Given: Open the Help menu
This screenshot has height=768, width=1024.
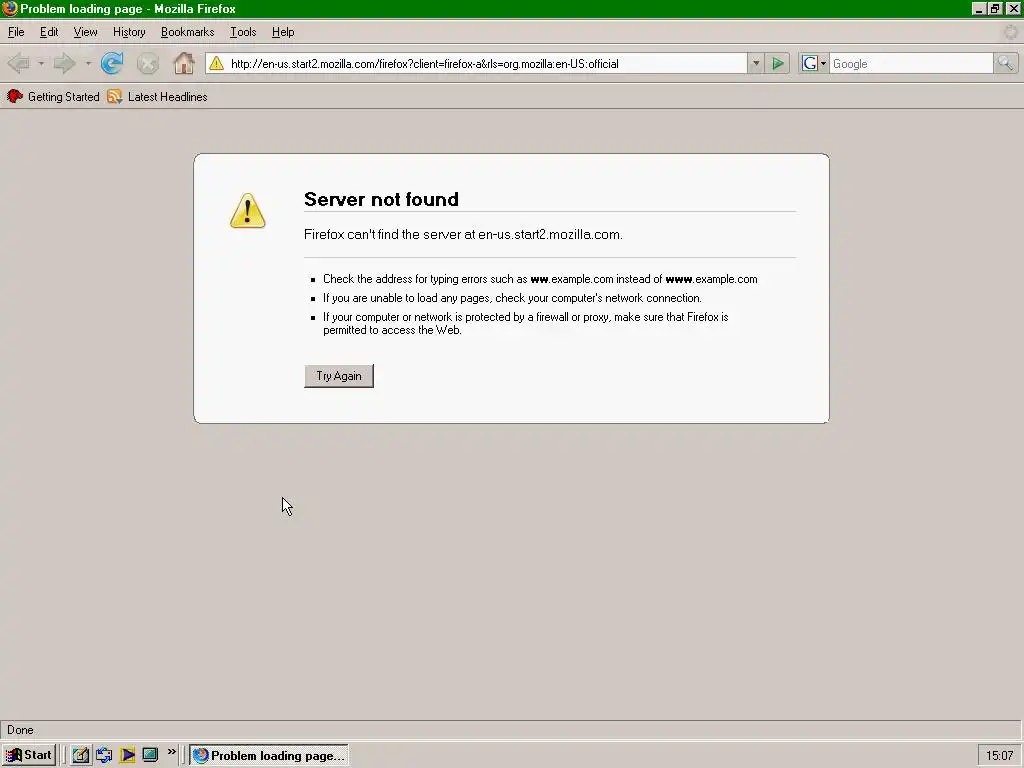Looking at the screenshot, I should tap(283, 32).
